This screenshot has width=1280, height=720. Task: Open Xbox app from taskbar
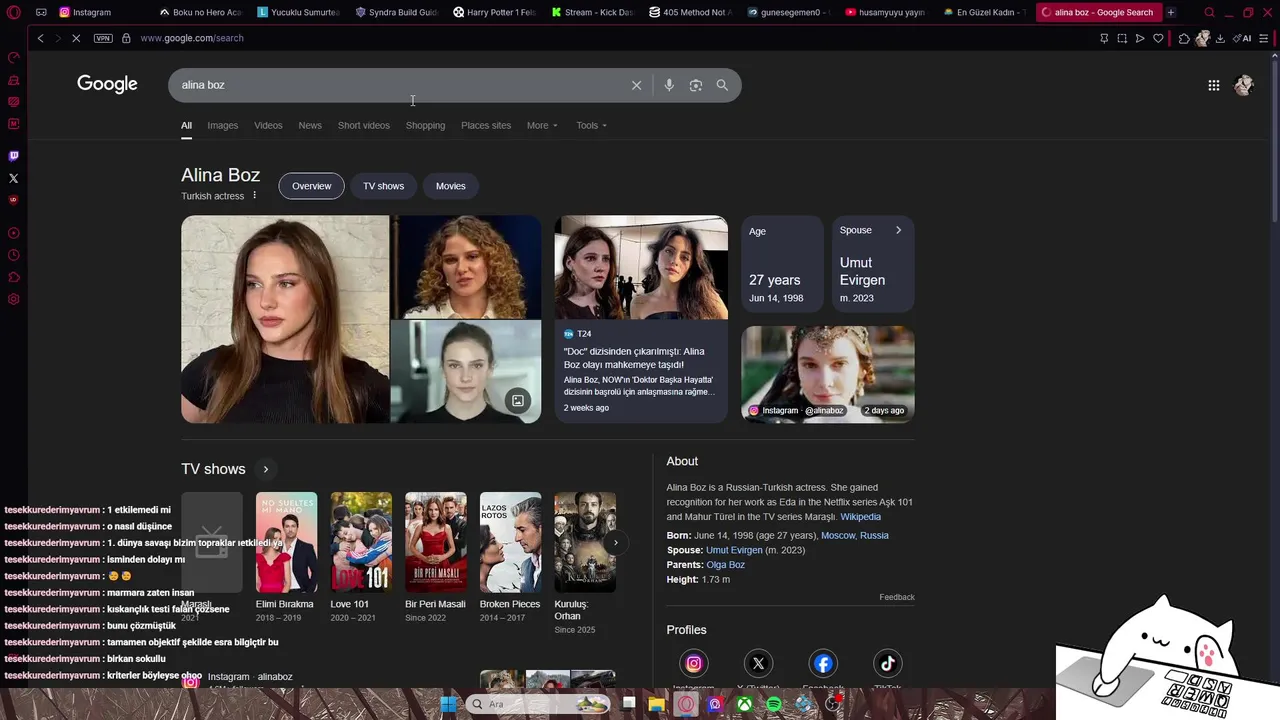click(x=745, y=704)
